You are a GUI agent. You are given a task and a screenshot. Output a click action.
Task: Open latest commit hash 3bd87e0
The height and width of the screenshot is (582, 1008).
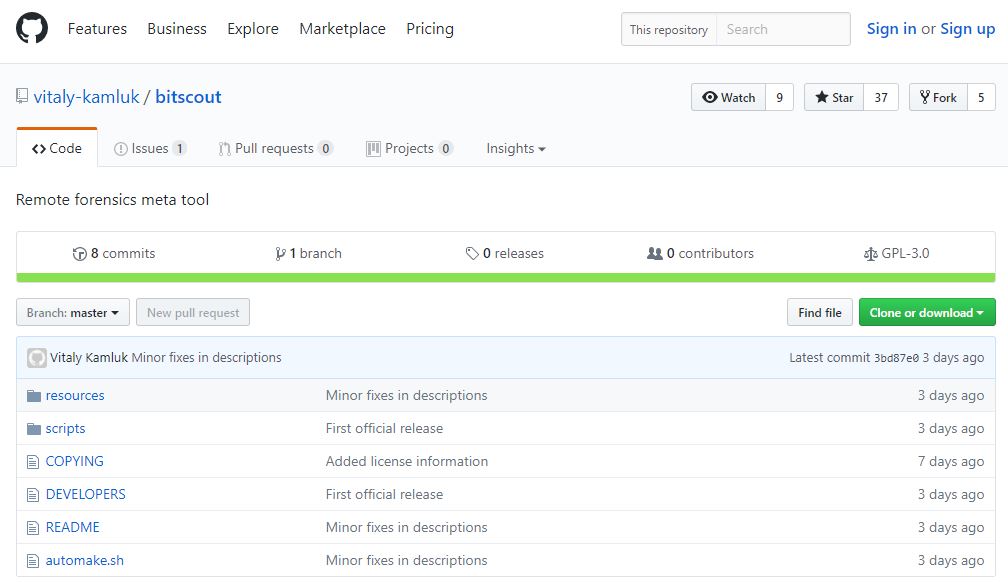click(896, 358)
